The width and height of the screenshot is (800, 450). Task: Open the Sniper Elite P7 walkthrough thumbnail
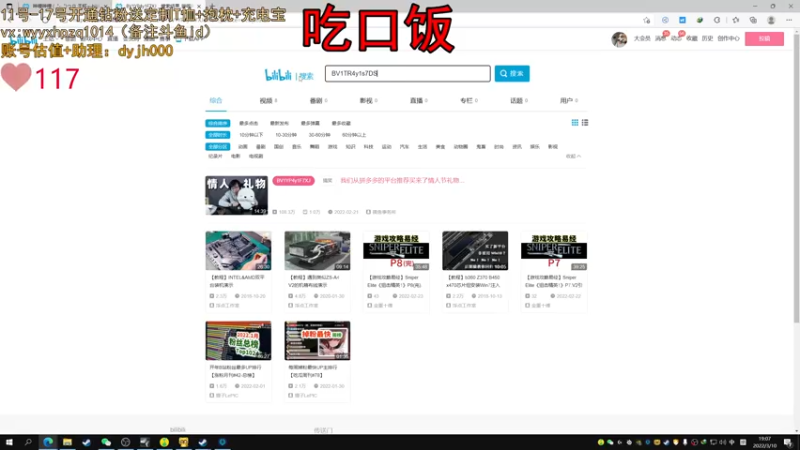point(554,251)
